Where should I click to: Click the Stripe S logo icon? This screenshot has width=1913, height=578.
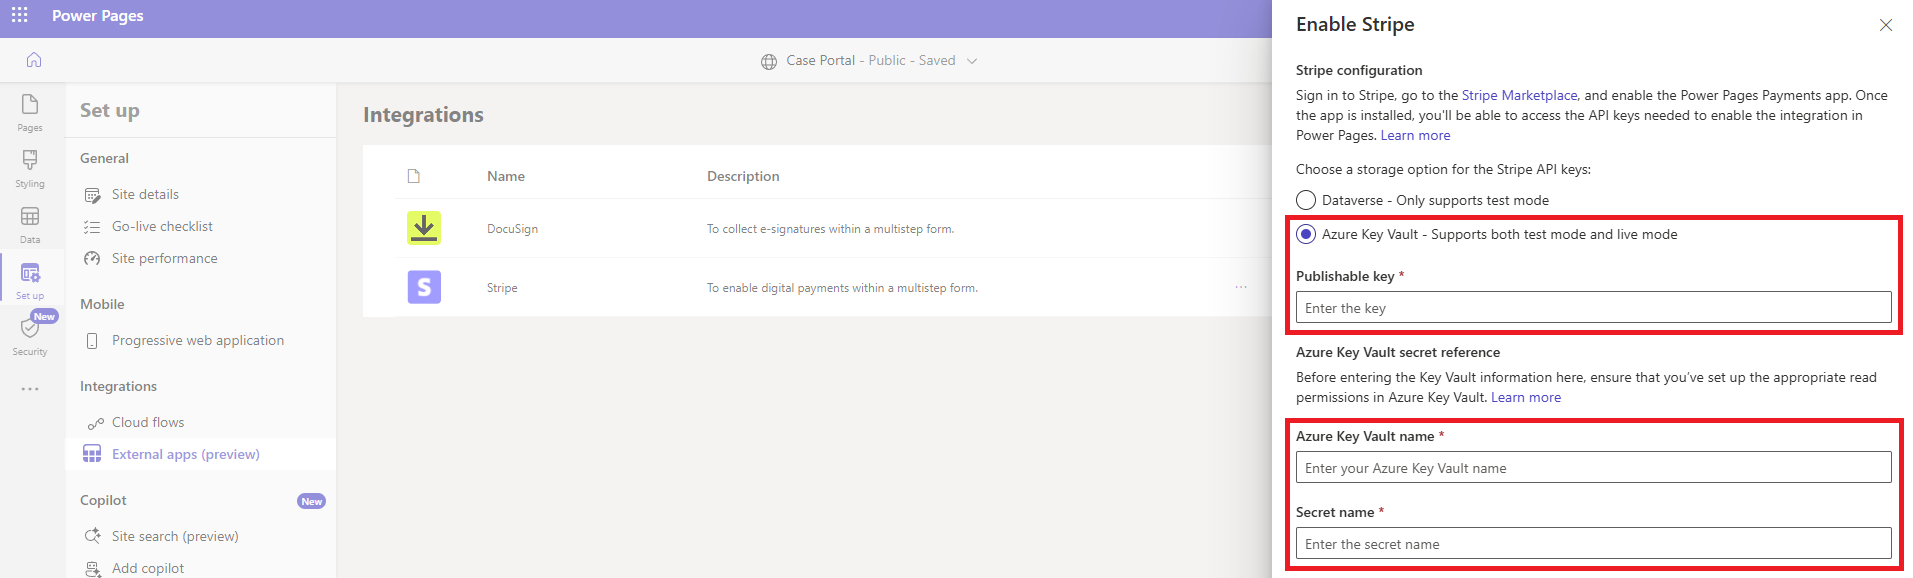tap(424, 287)
